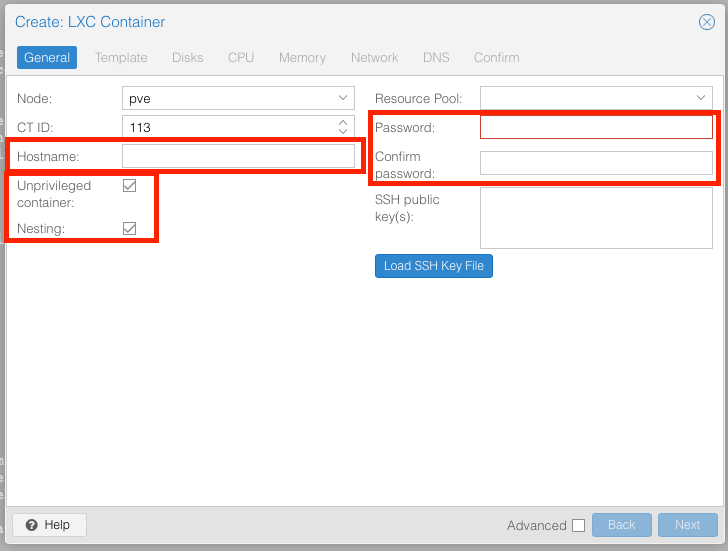The height and width of the screenshot is (551, 728).
Task: Click into the Password field
Action: click(596, 127)
